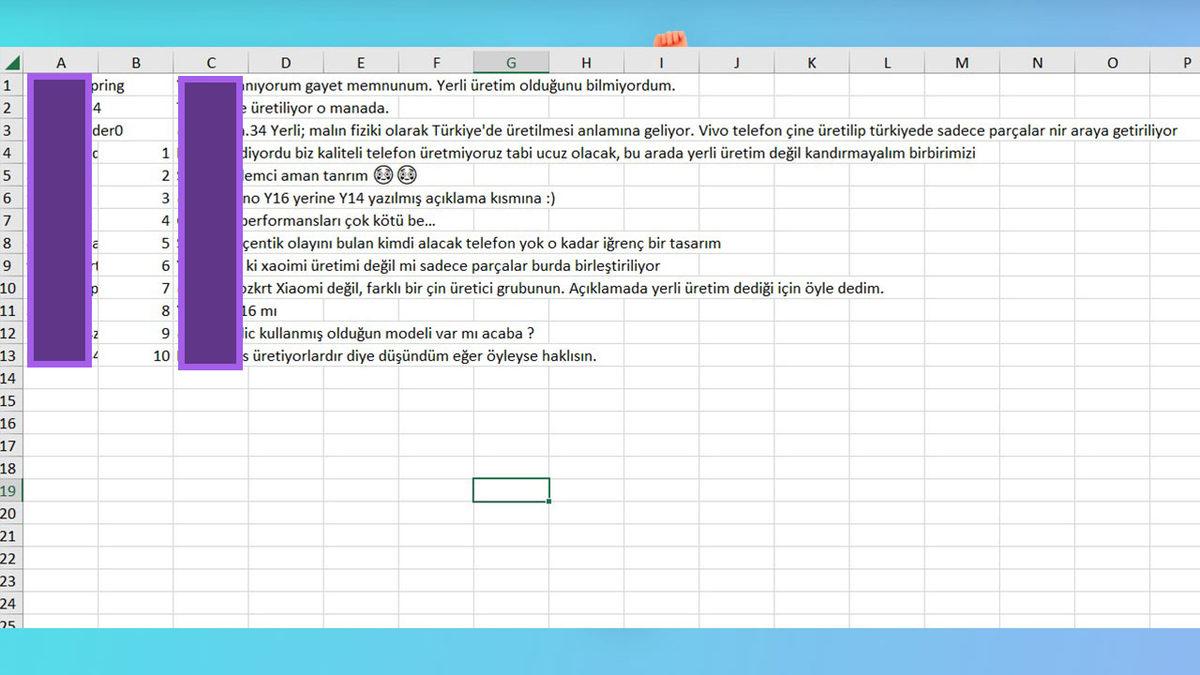Select the column D header
The image size is (1200, 675).
point(286,63)
